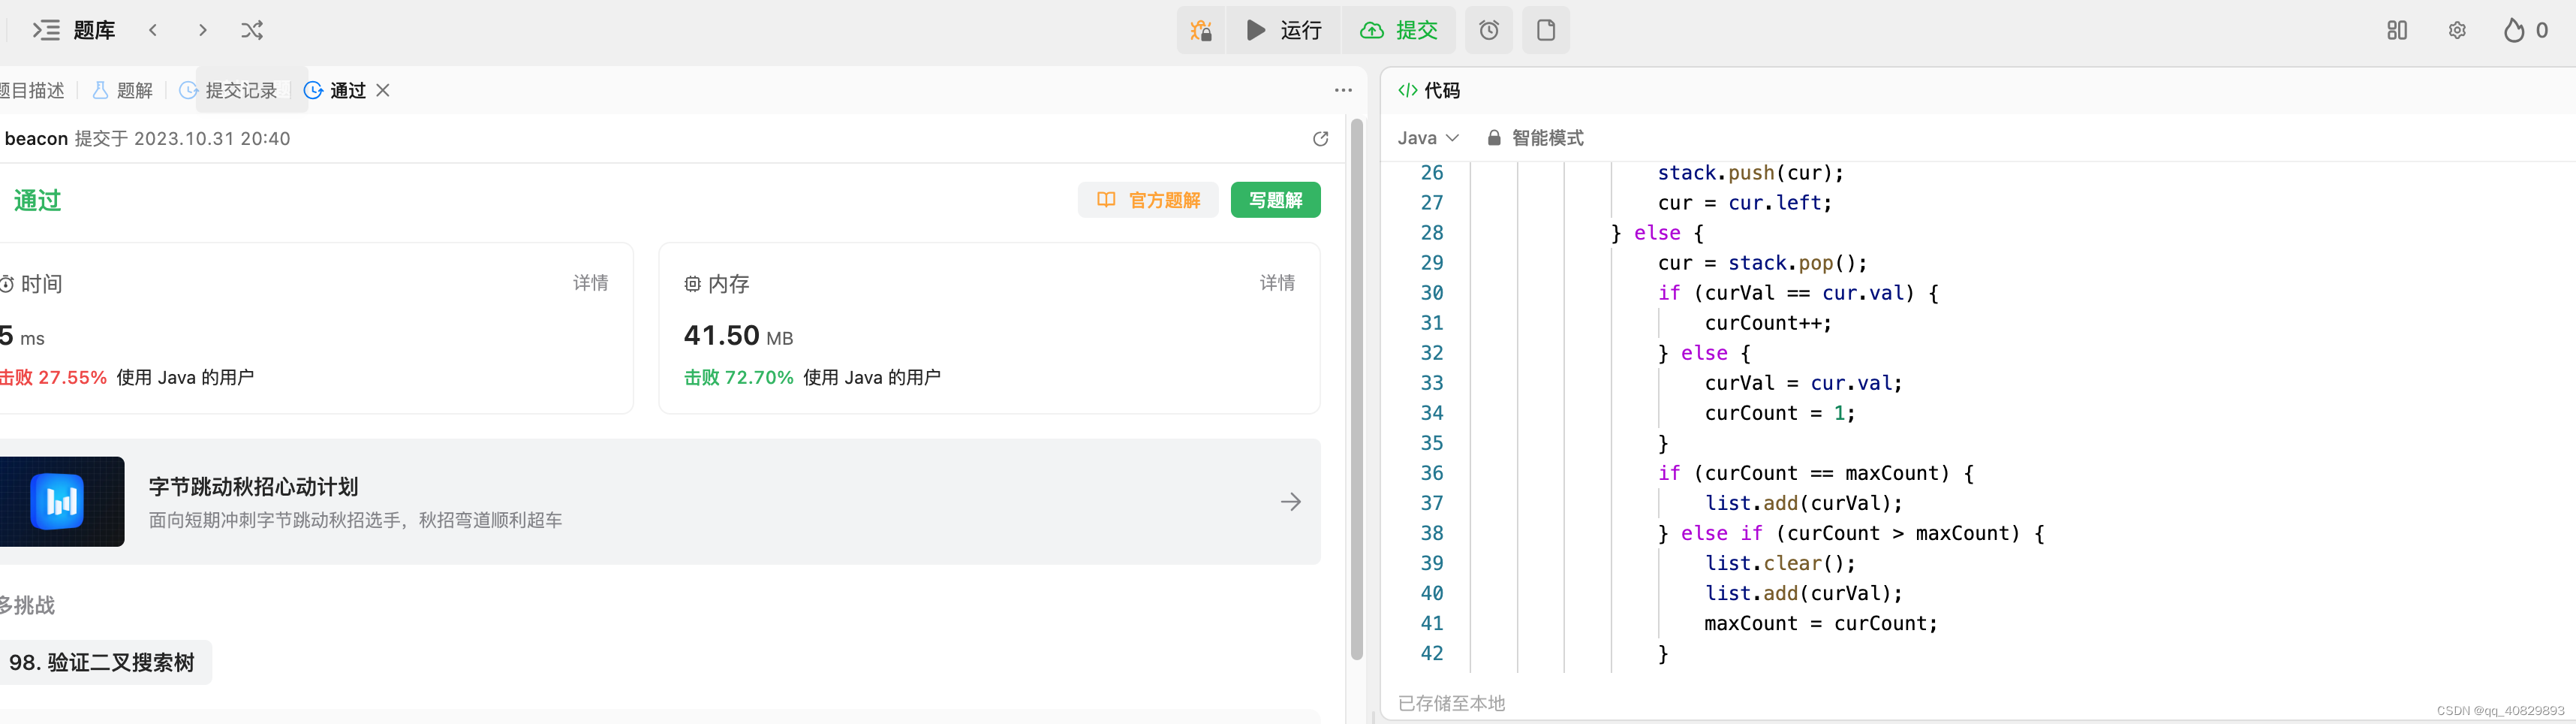Switch to the 题目描述 tab
This screenshot has width=2576, height=724.
(x=32, y=90)
